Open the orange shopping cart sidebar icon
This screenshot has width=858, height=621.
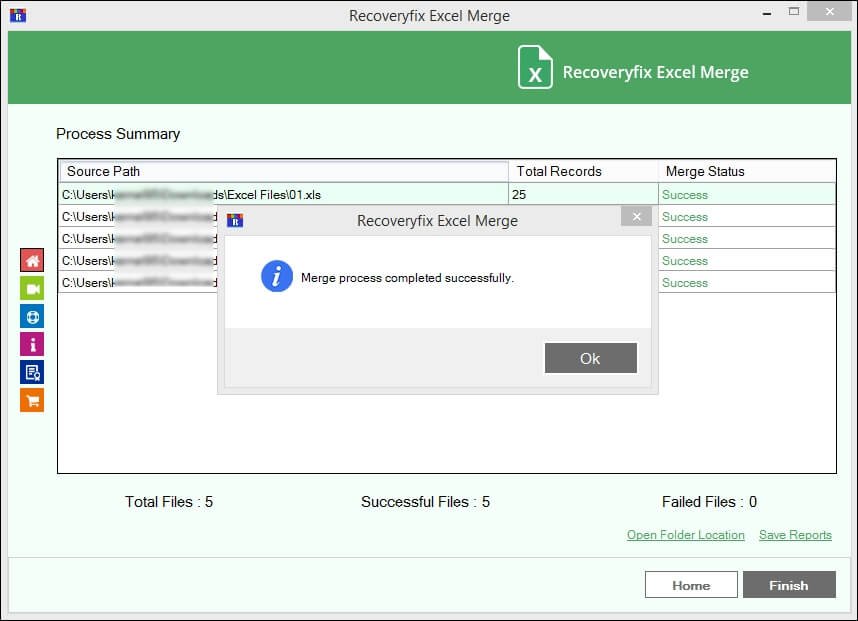32,400
